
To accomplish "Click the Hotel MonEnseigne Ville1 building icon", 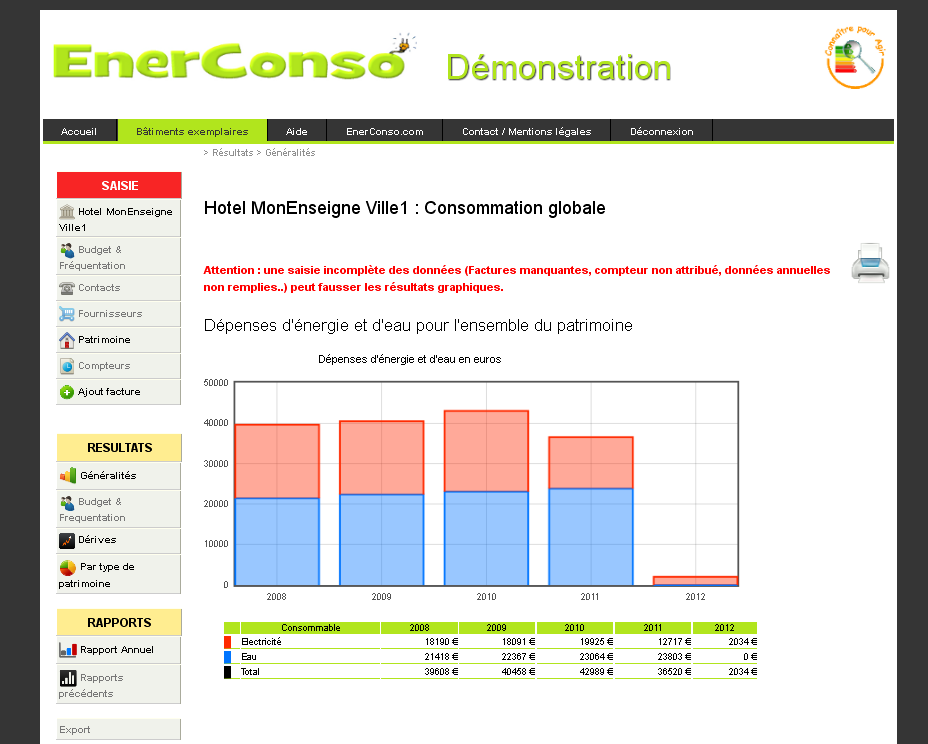I will pos(64,211).
